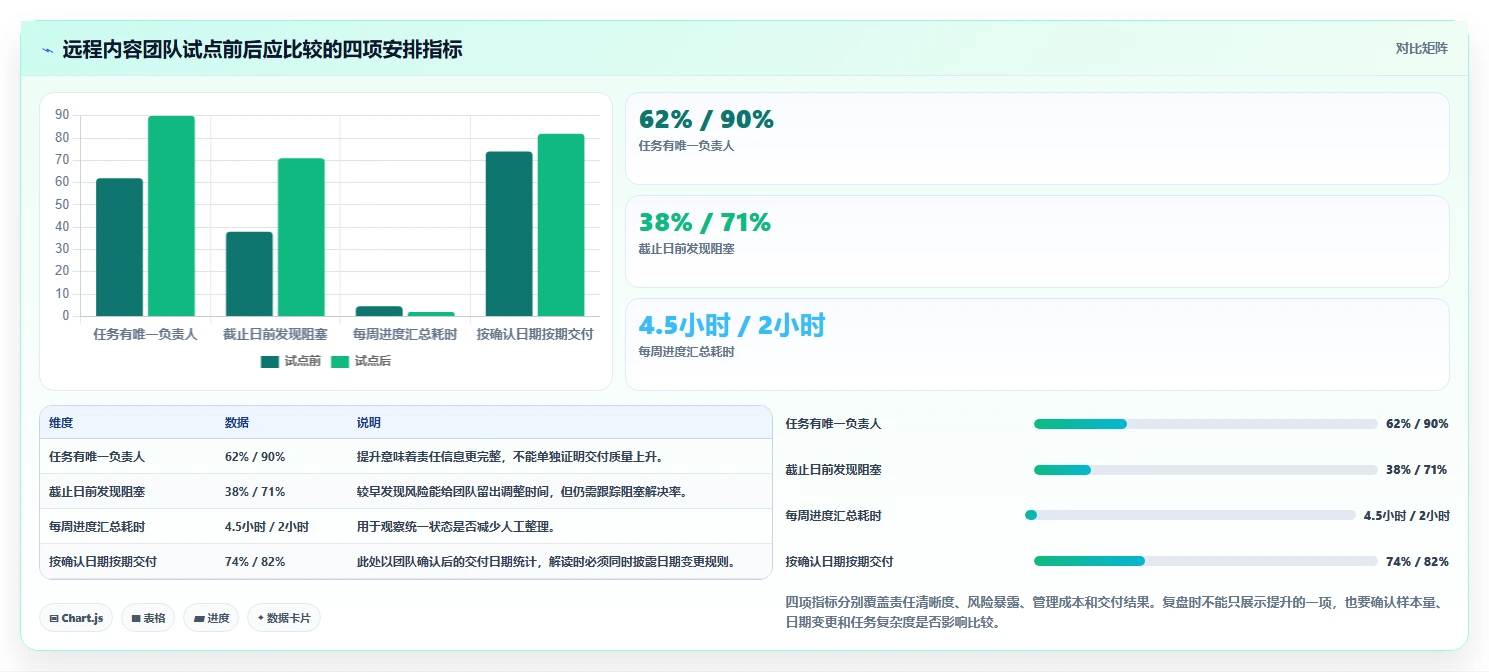Click the 62% / 90% cell in the table
This screenshot has width=1489, height=672.
coord(255,457)
